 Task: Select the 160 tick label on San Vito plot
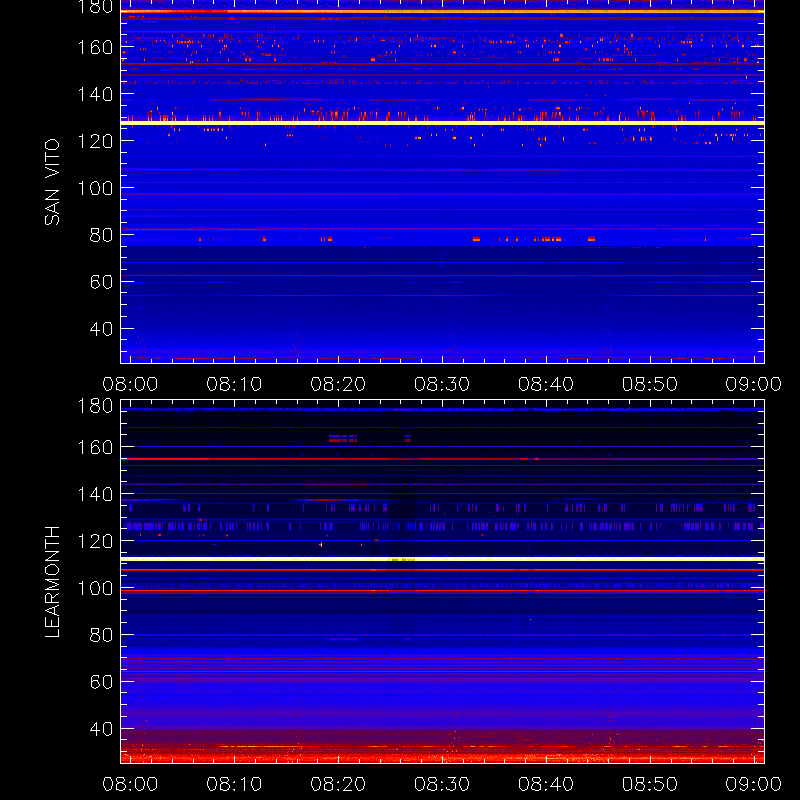(95, 47)
